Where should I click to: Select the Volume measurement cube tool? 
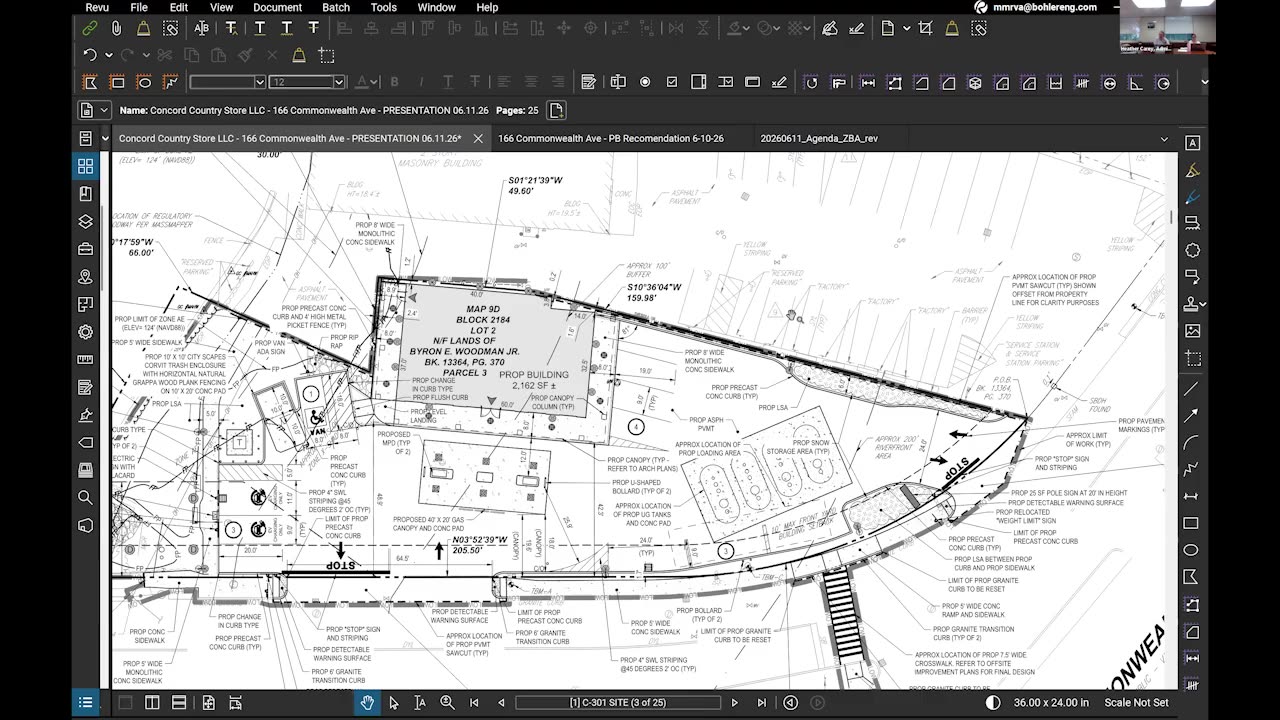(x=975, y=82)
